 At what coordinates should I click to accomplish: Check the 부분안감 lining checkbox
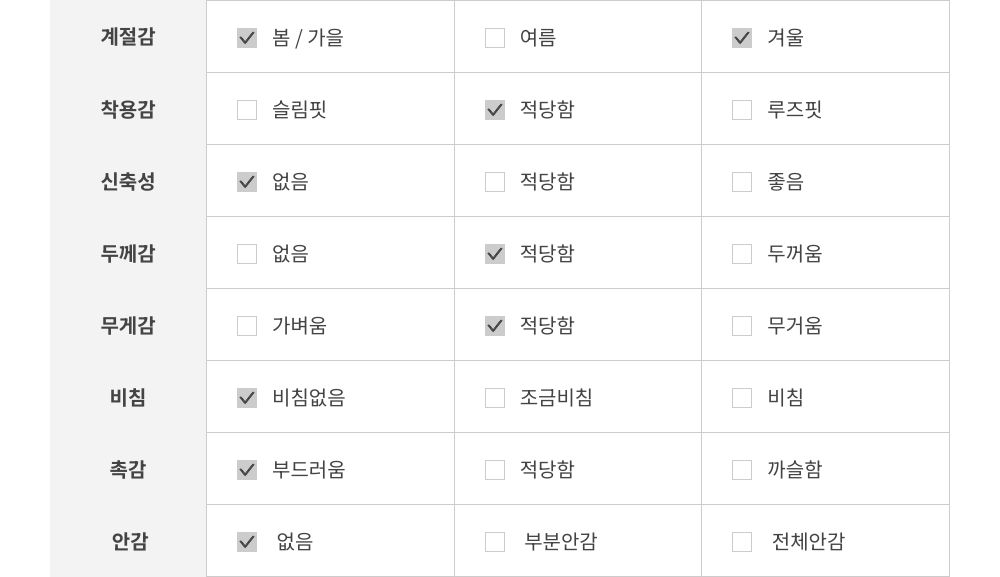point(495,542)
